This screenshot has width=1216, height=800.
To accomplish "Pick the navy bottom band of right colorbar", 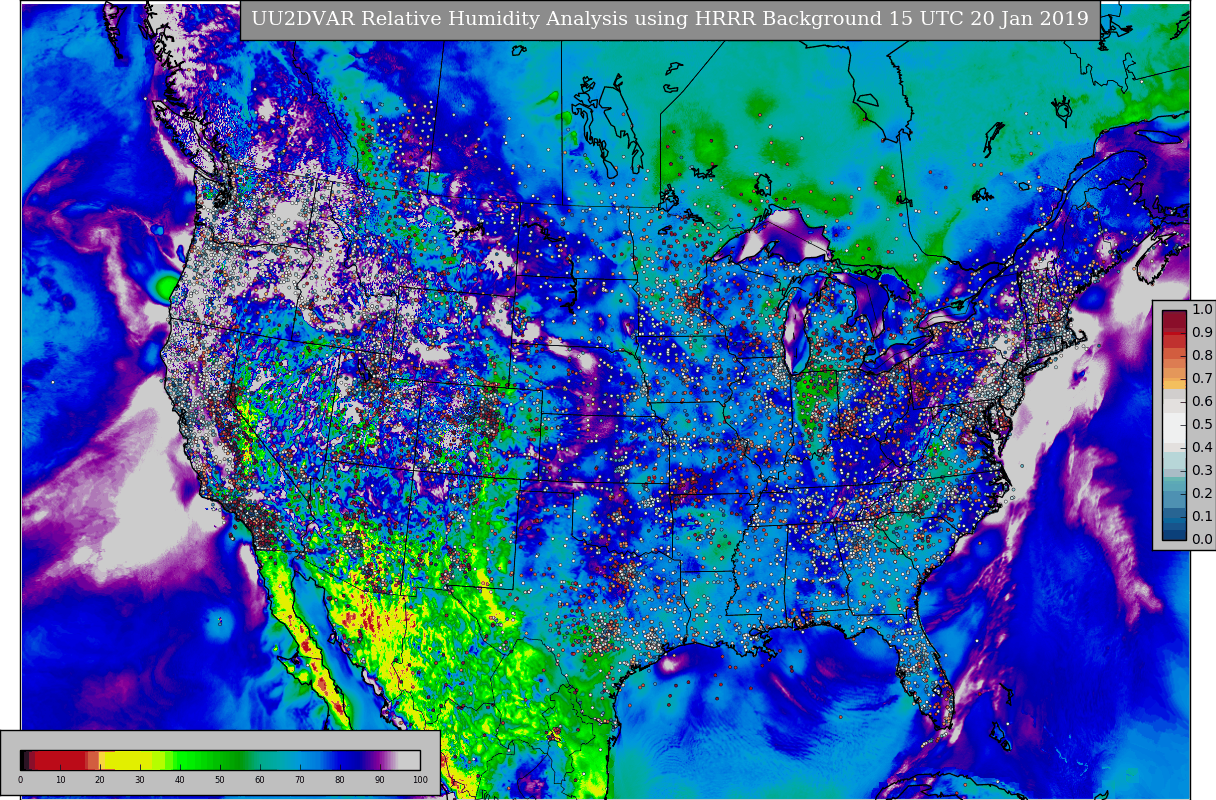I will [x=1174, y=533].
